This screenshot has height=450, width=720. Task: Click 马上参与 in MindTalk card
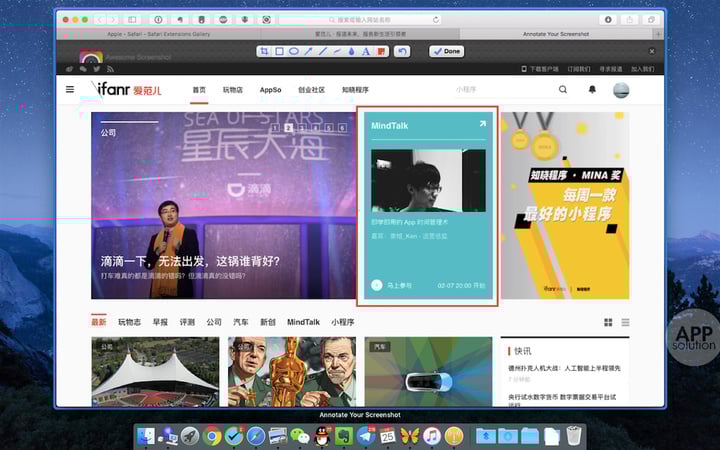[x=391, y=285]
